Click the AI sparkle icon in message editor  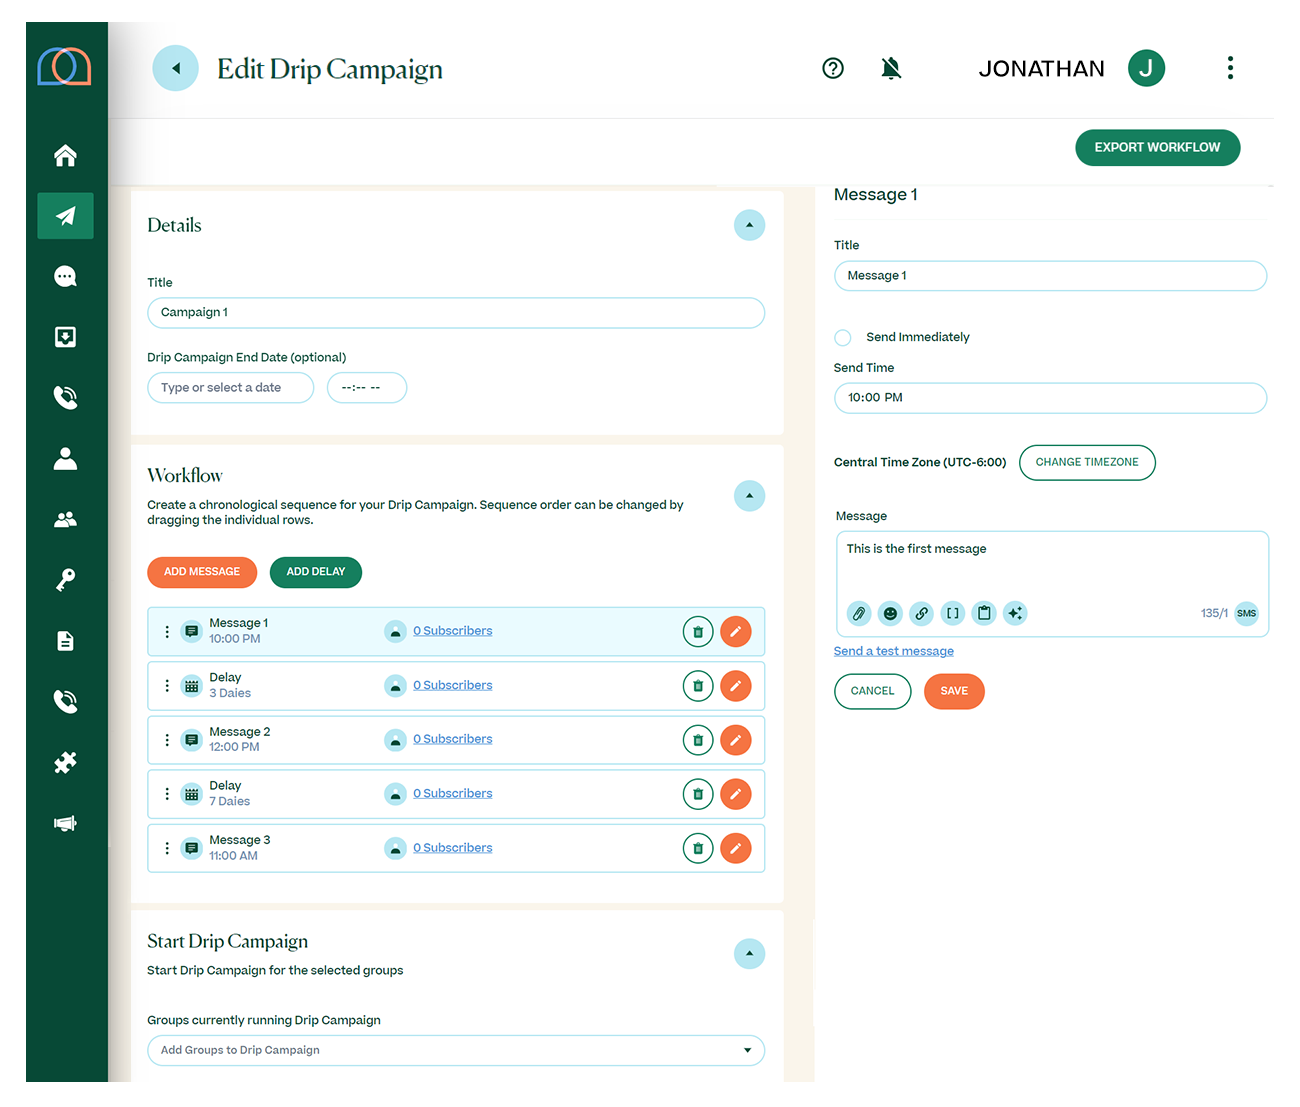click(x=1015, y=613)
